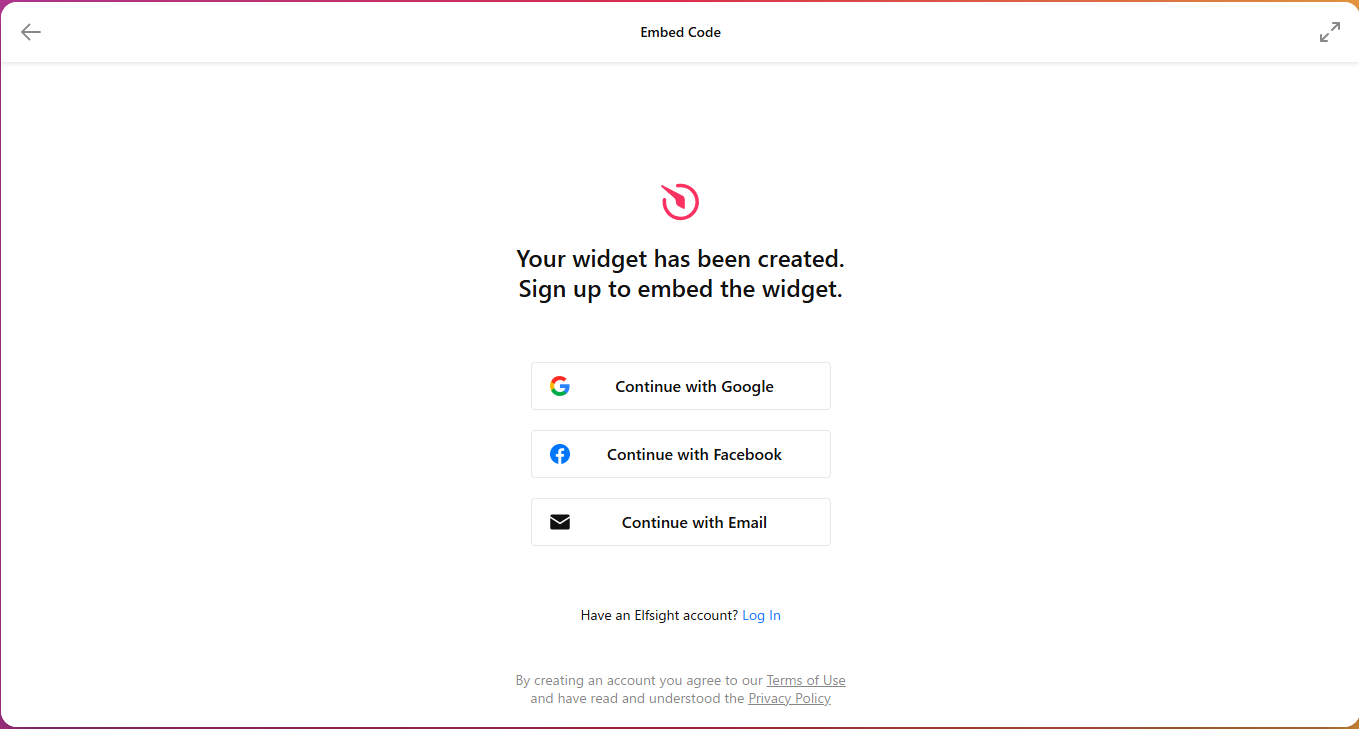Image resolution: width=1359 pixels, height=729 pixels.
Task: Click the 'Continue with Email' label text
Action: [x=695, y=522]
